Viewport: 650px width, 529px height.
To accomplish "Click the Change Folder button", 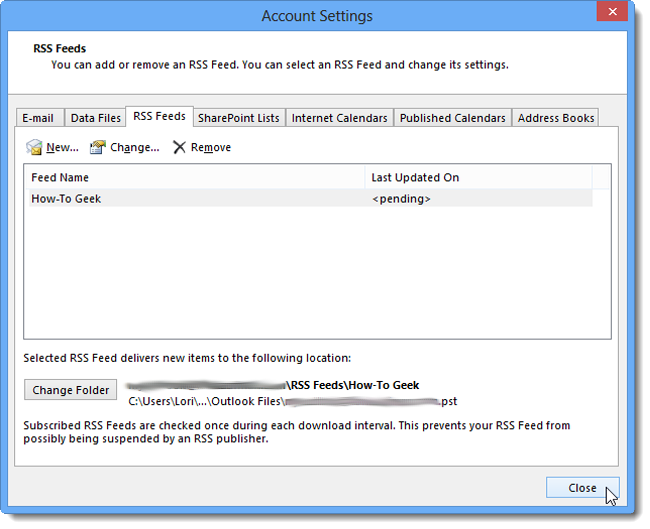I will pyautogui.click(x=70, y=390).
